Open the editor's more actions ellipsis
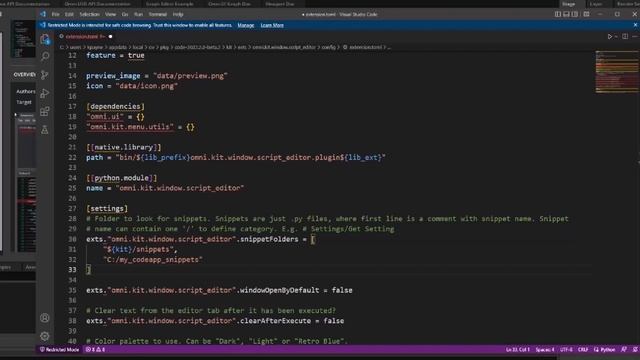Screen dimensions: 640x360 click(635, 36)
